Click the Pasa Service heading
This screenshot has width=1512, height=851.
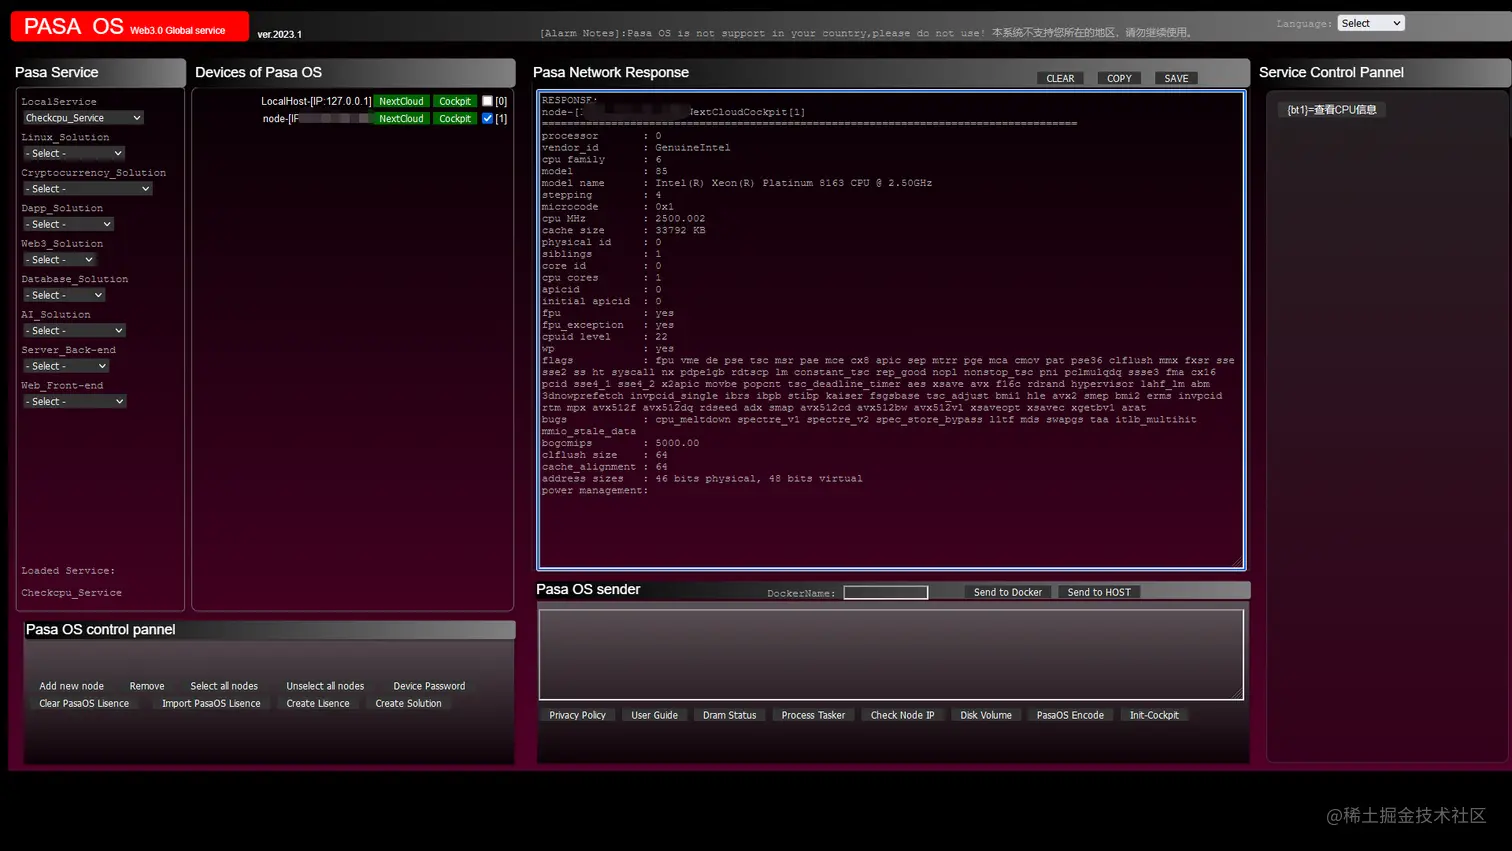[x=56, y=72]
